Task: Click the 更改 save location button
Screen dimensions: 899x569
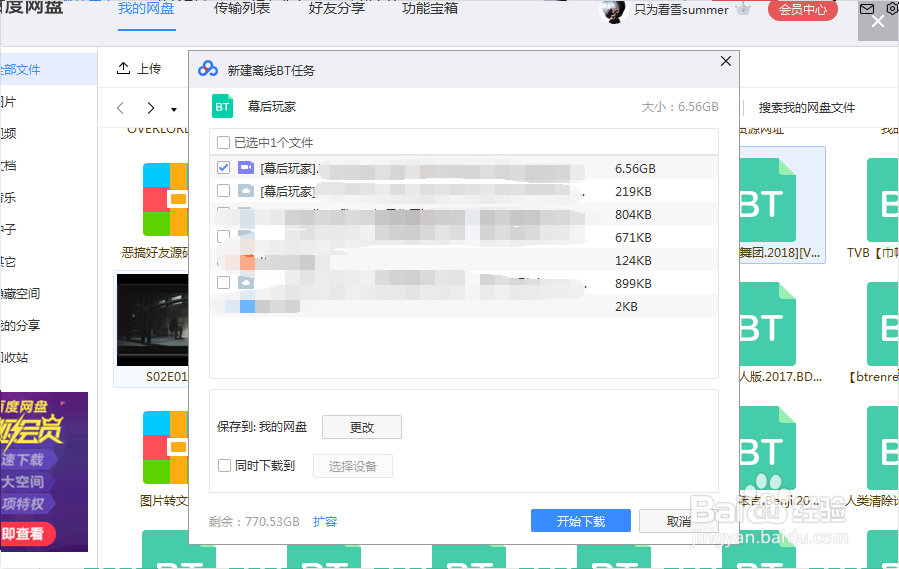Action: [x=362, y=427]
